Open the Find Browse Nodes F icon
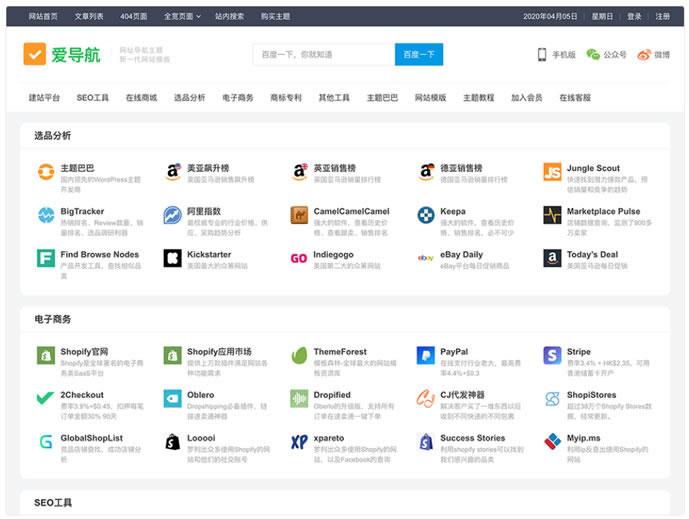Viewport: 689px width, 519px height. click(46, 258)
